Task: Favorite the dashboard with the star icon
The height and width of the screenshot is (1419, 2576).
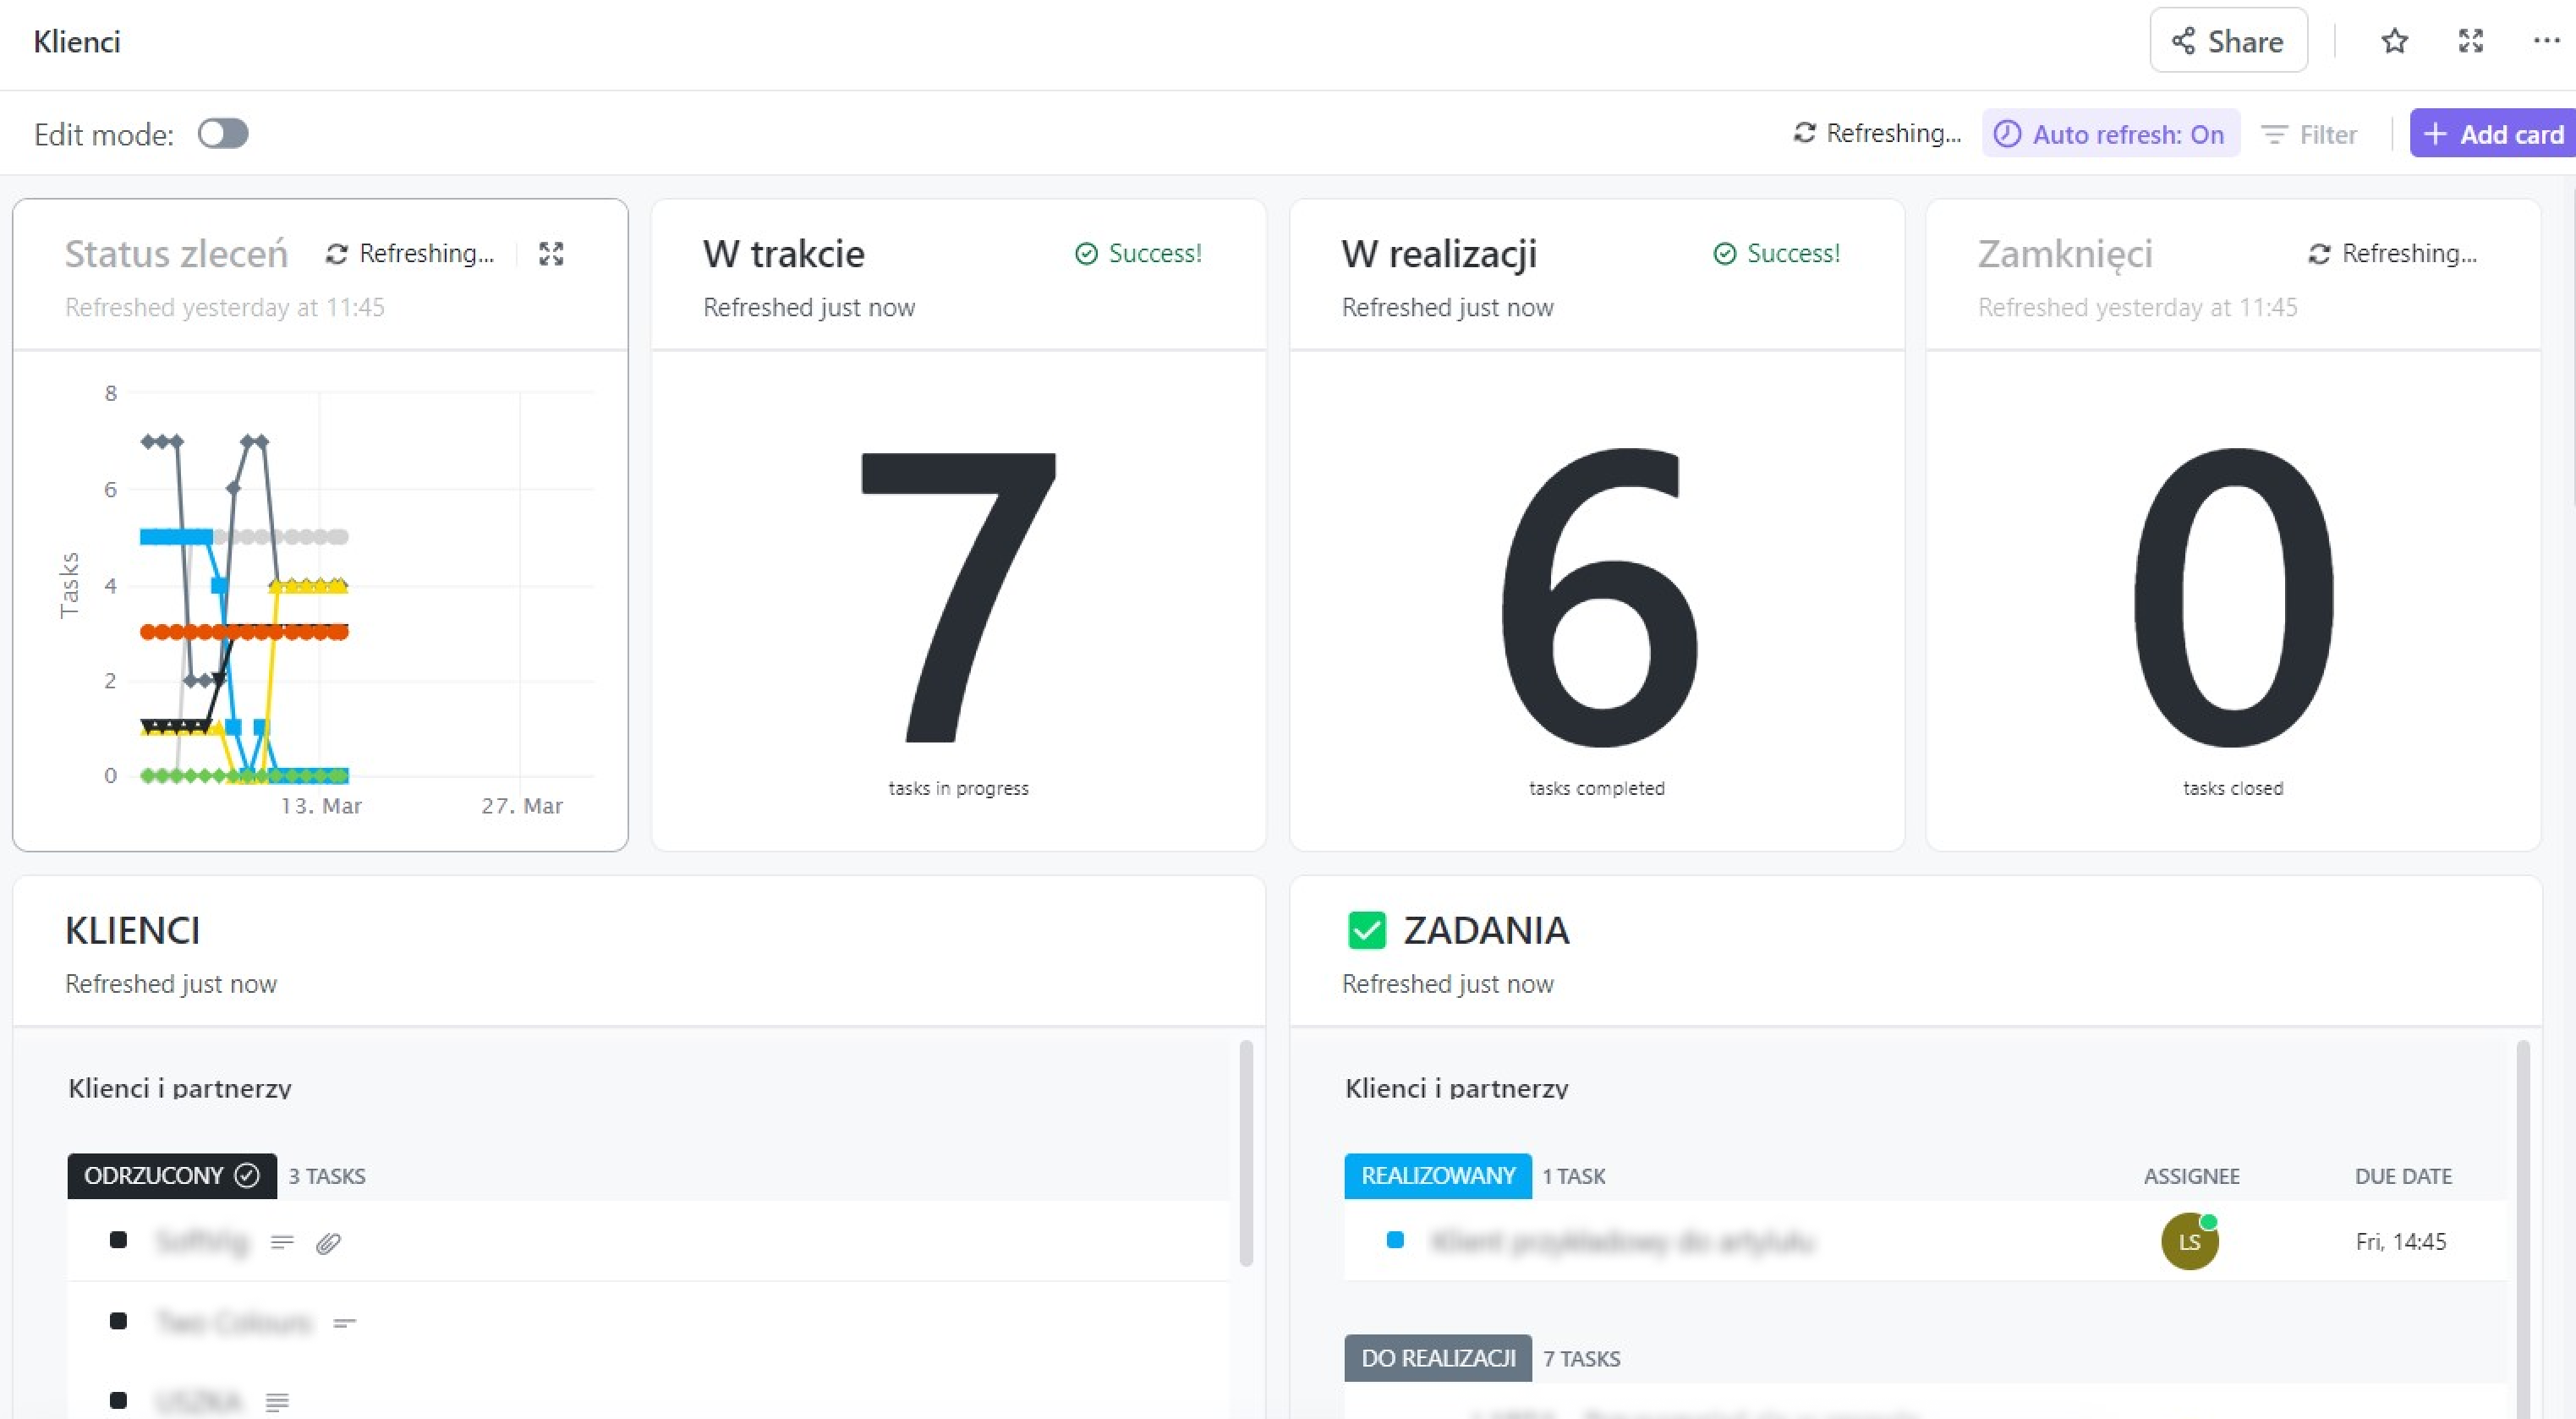Action: coord(2394,41)
